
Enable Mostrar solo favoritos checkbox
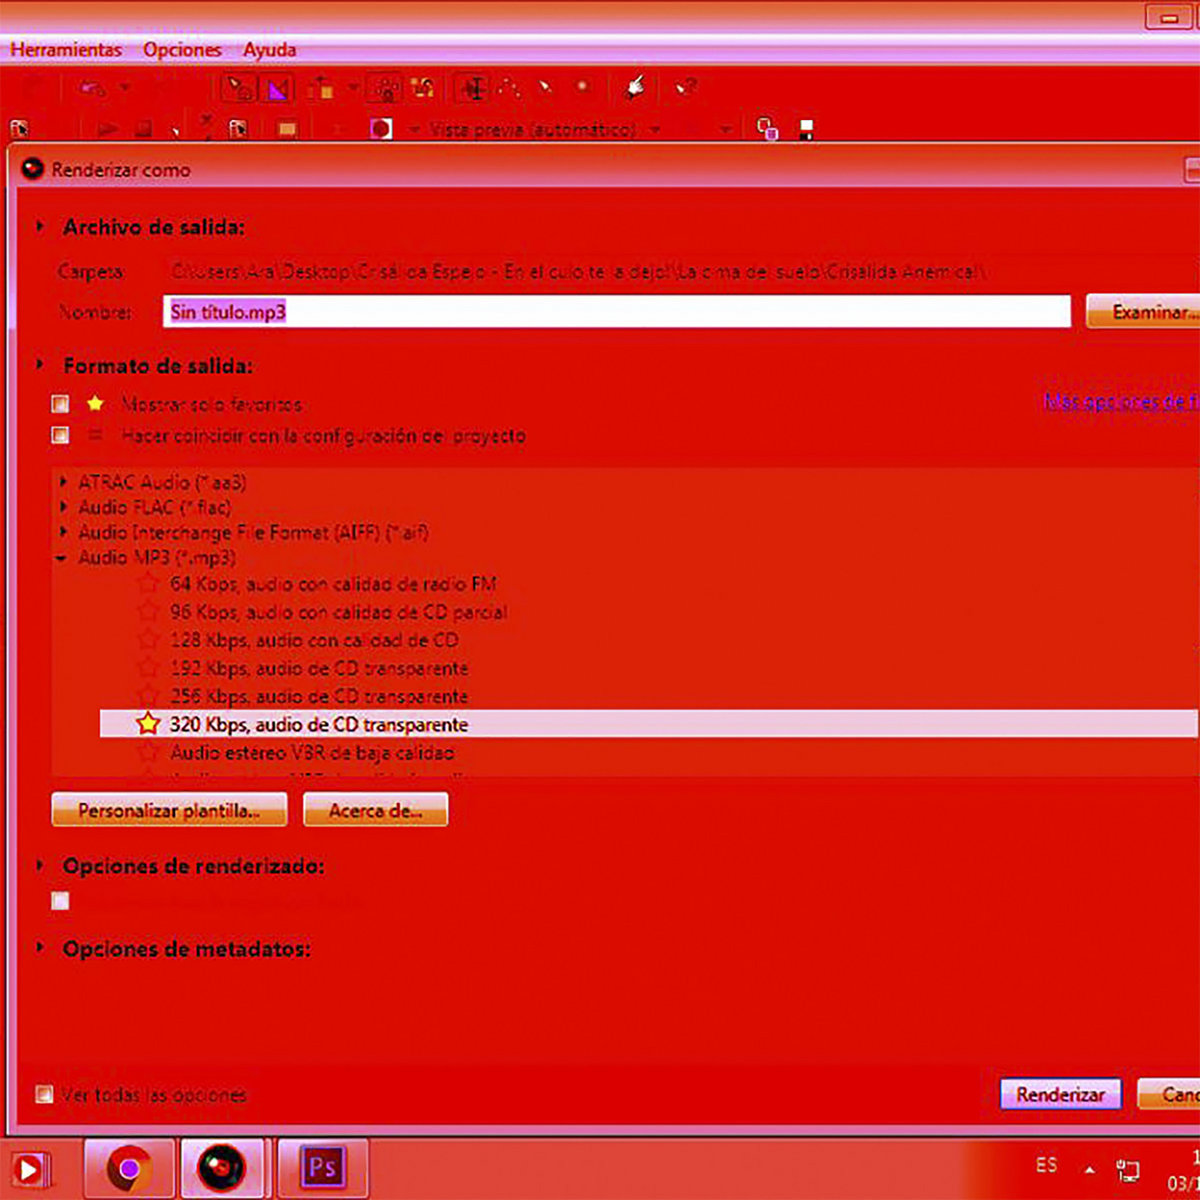[61, 404]
